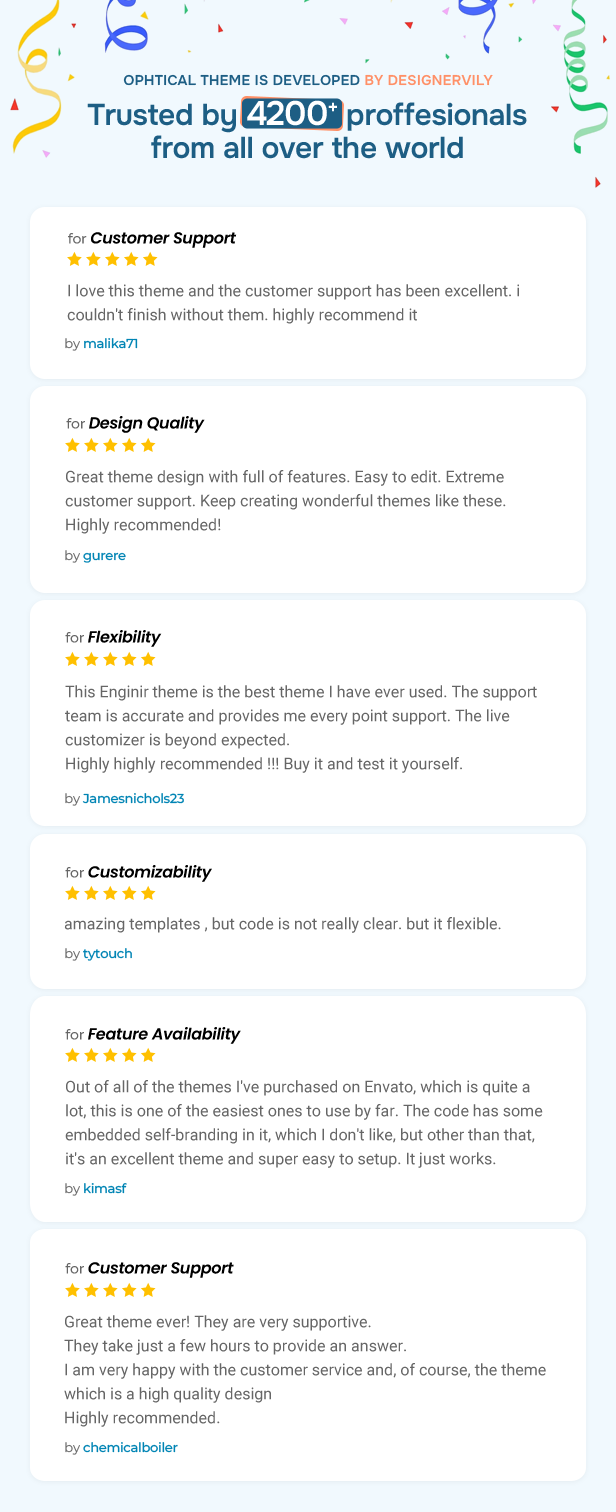Open kimasf's reviewer profile

click(x=104, y=1188)
